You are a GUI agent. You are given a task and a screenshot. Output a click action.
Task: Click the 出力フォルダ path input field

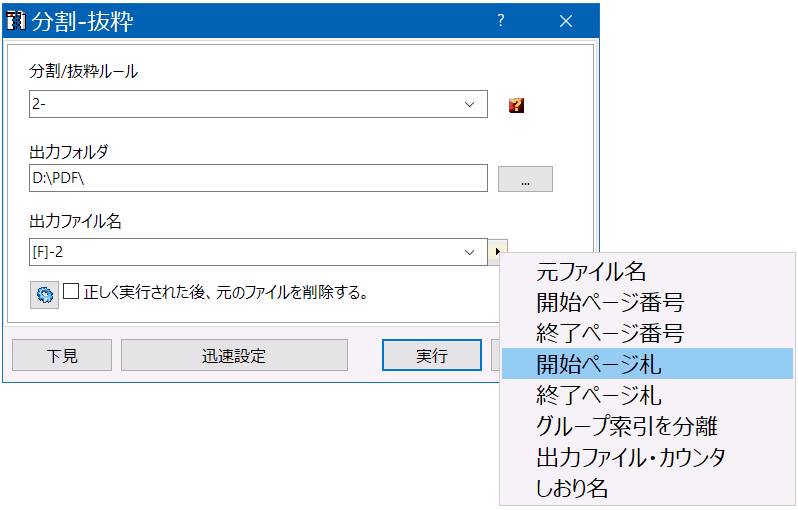pyautogui.click(x=258, y=178)
